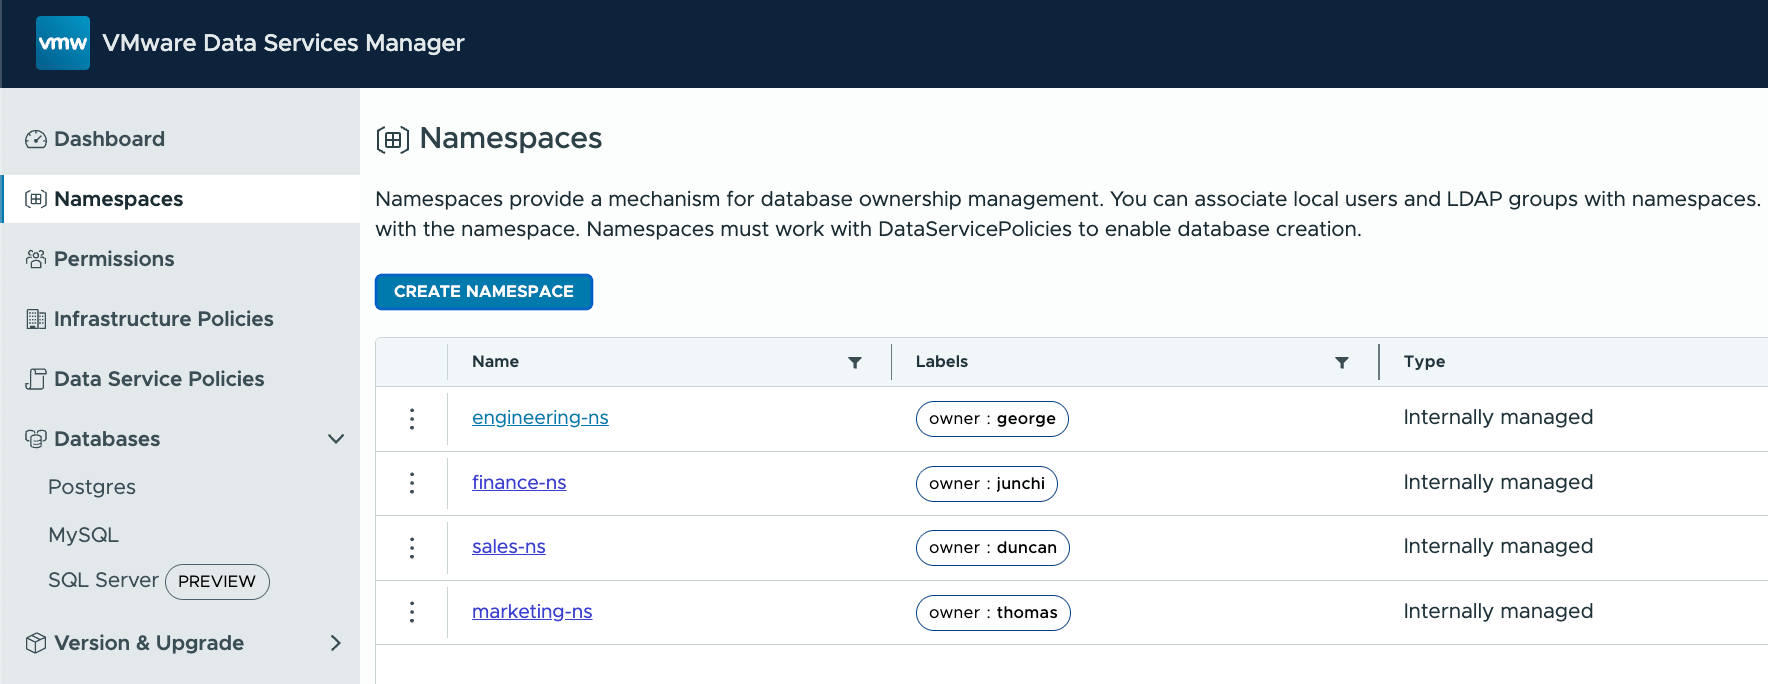This screenshot has height=684, width=1768.
Task: Click the Version & Upgrade box icon
Action: click(x=36, y=643)
